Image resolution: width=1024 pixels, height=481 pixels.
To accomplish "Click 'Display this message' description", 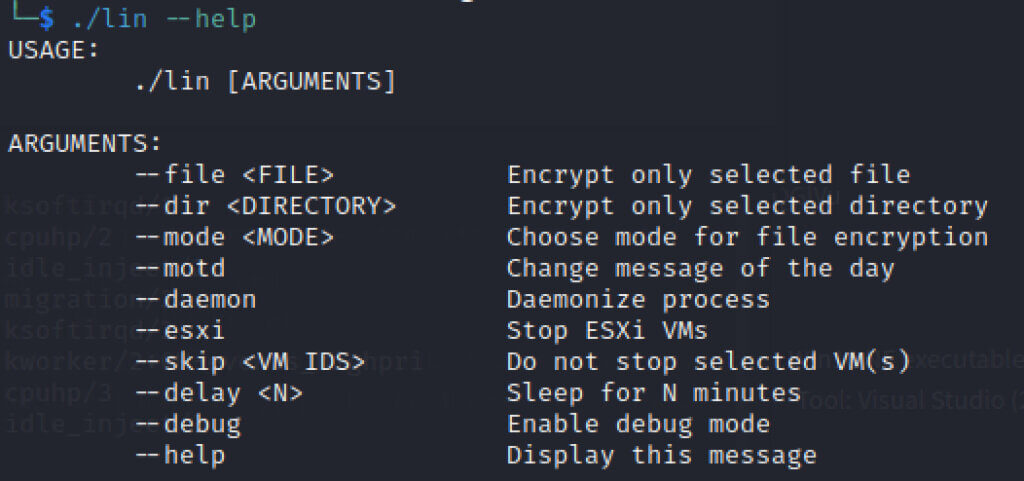I will 662,455.
